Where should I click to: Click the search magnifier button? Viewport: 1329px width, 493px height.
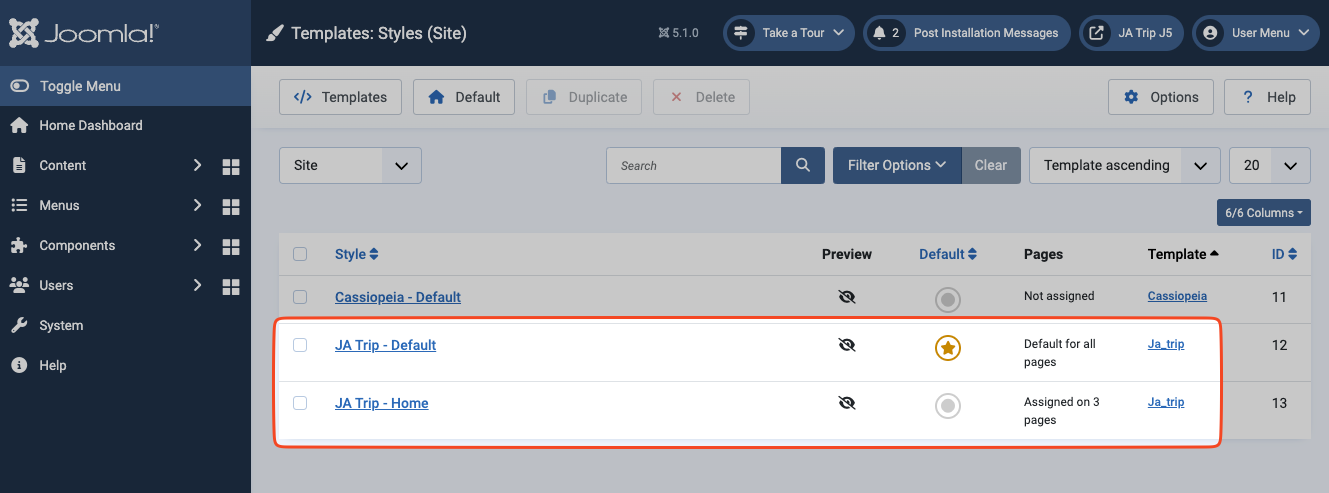[x=802, y=165]
